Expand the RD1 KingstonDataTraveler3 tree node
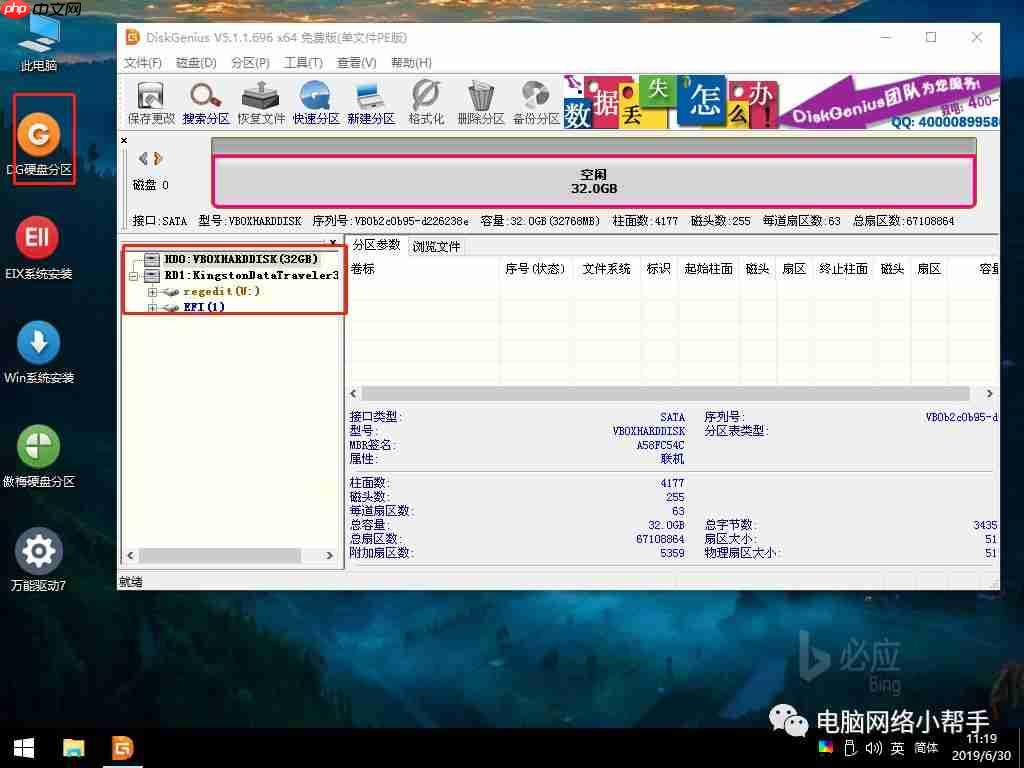The height and width of the screenshot is (768, 1024). (x=131, y=274)
